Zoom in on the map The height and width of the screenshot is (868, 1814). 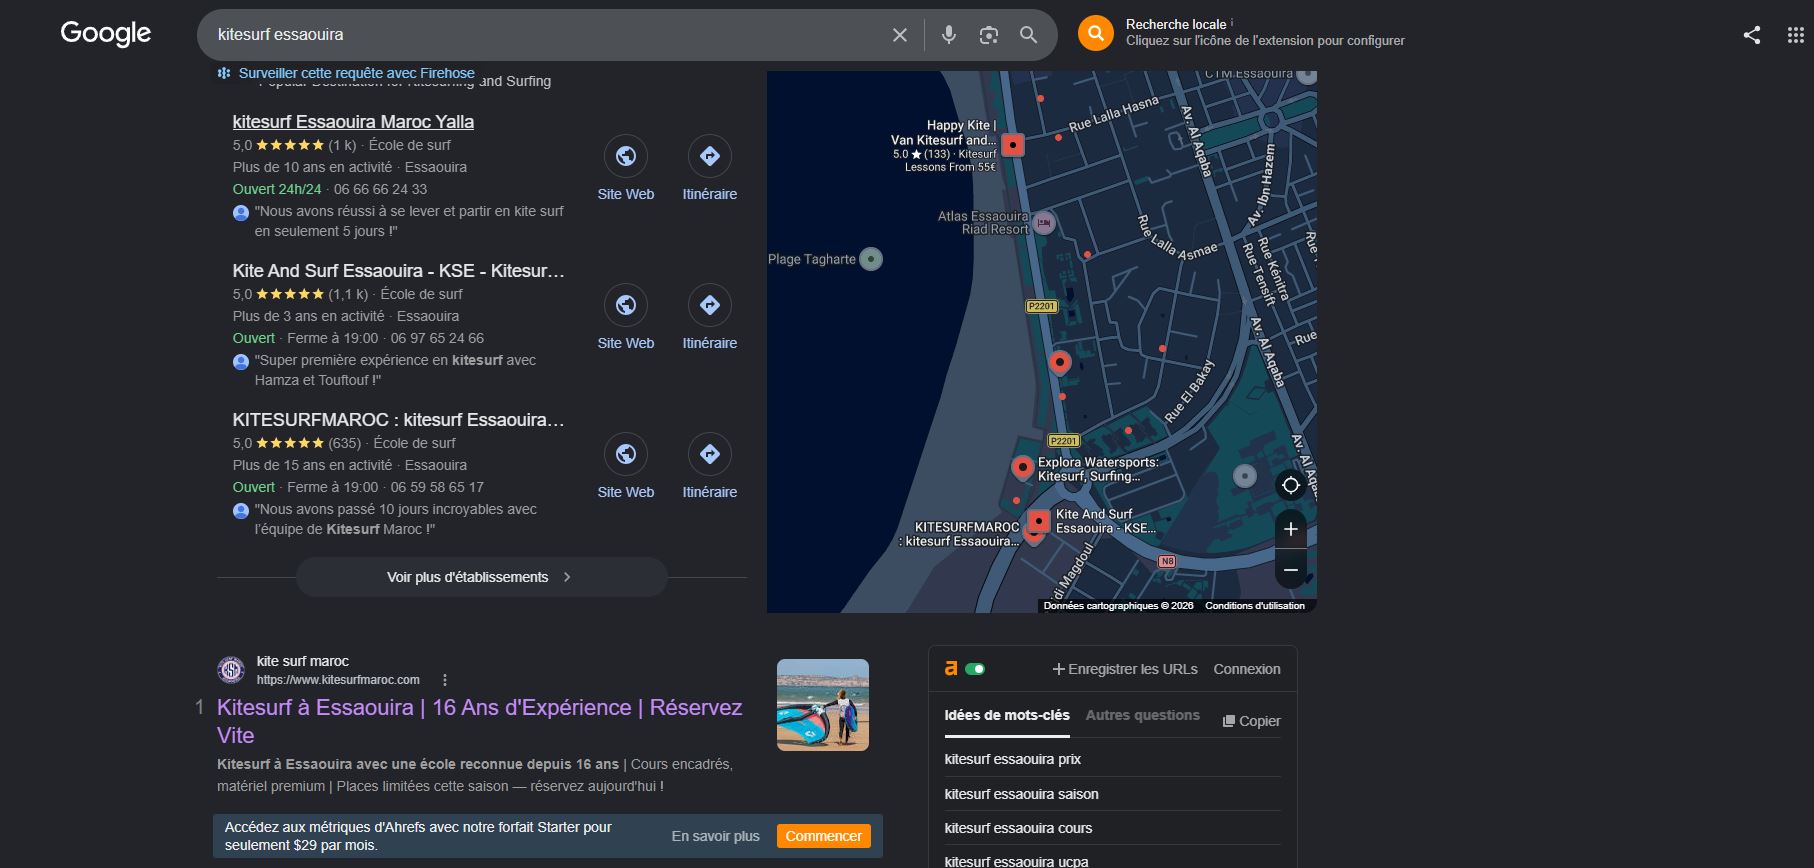click(1291, 529)
